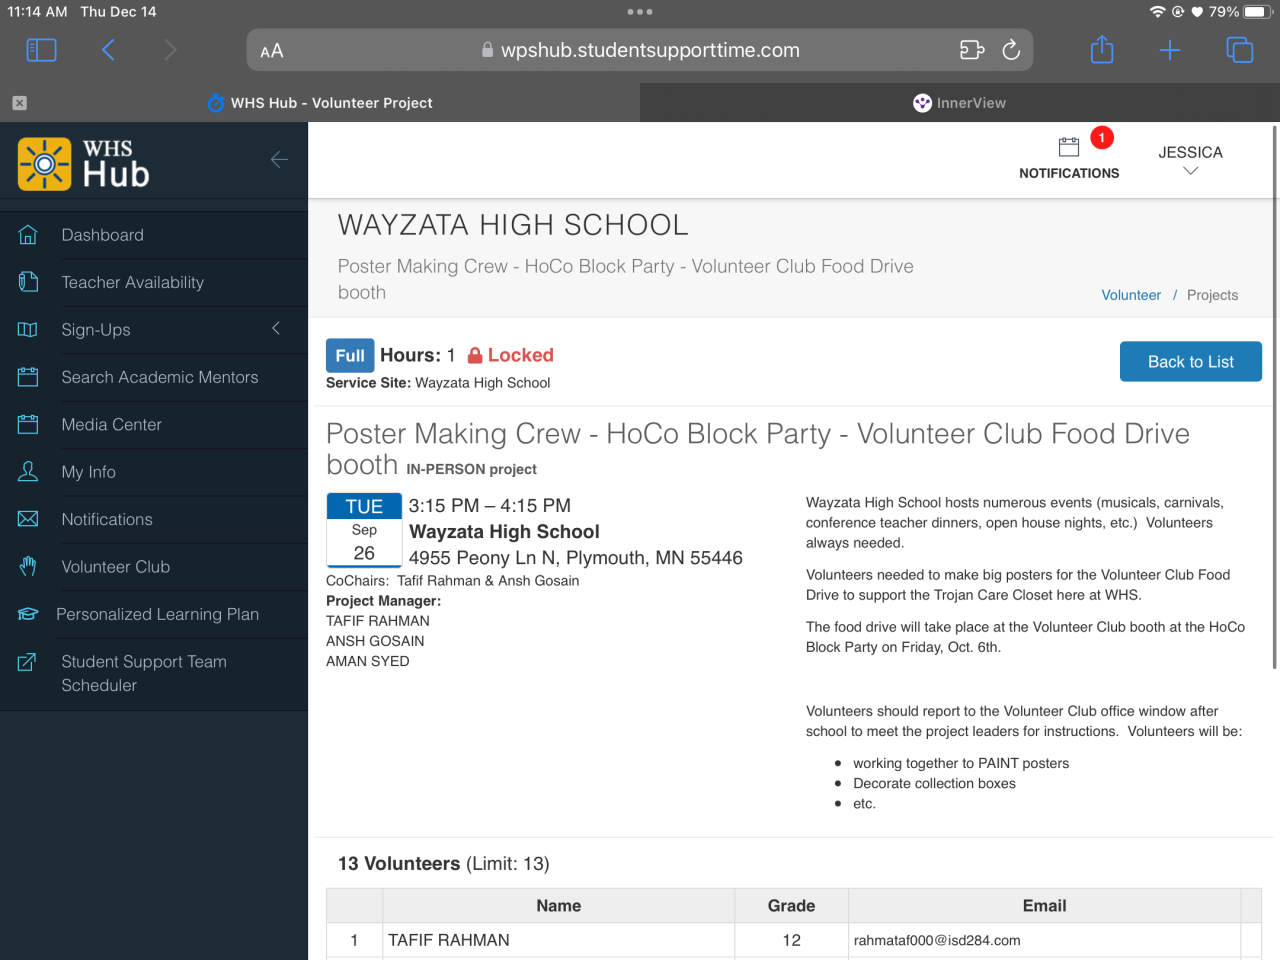1280x960 pixels.
Task: Tap Safari share icon
Action: tap(1102, 50)
